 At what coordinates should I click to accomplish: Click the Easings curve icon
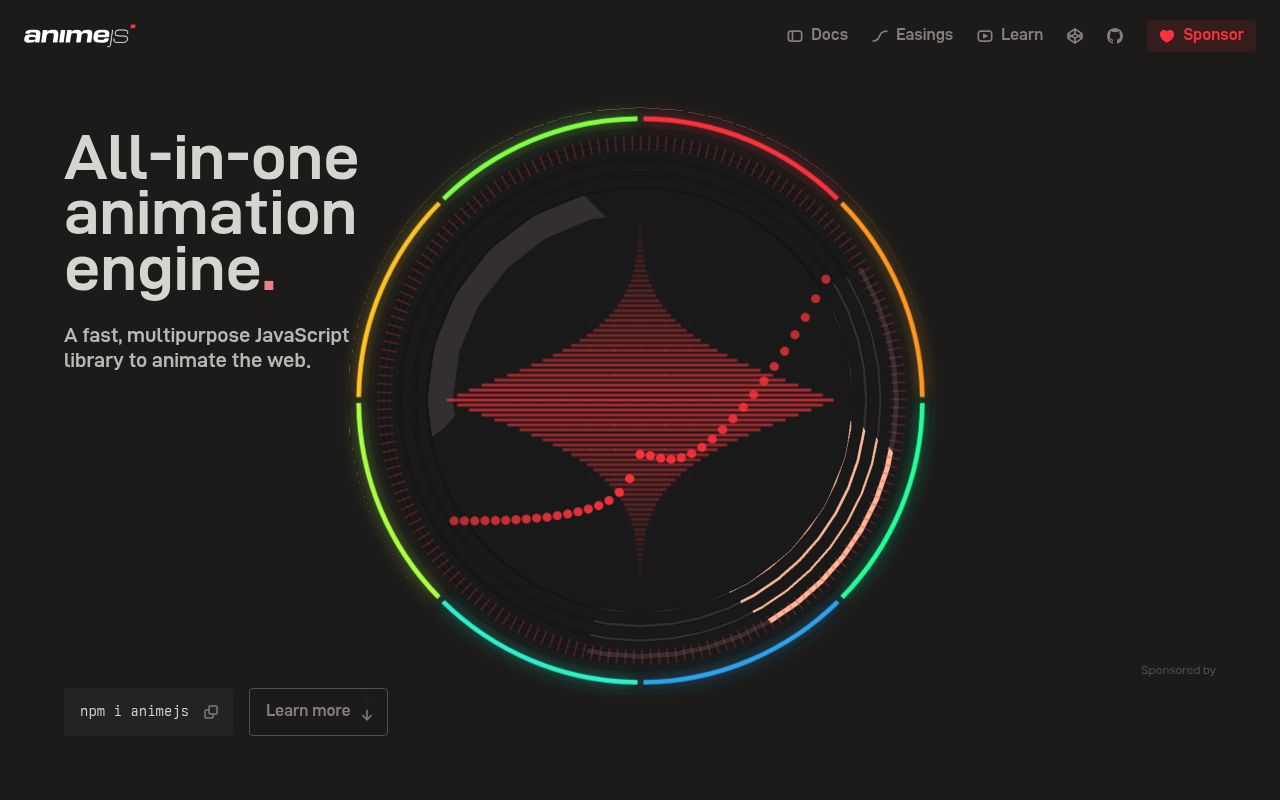coord(880,36)
